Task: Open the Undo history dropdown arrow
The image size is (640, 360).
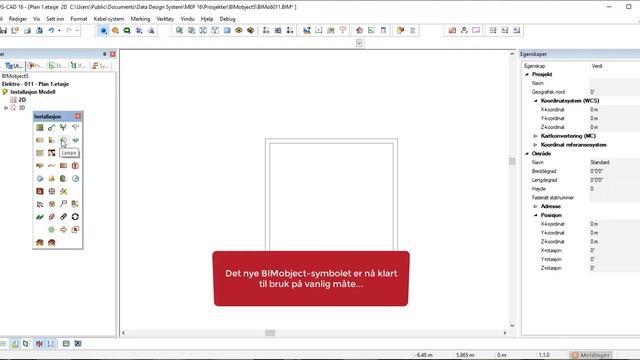Action: pos(59,30)
